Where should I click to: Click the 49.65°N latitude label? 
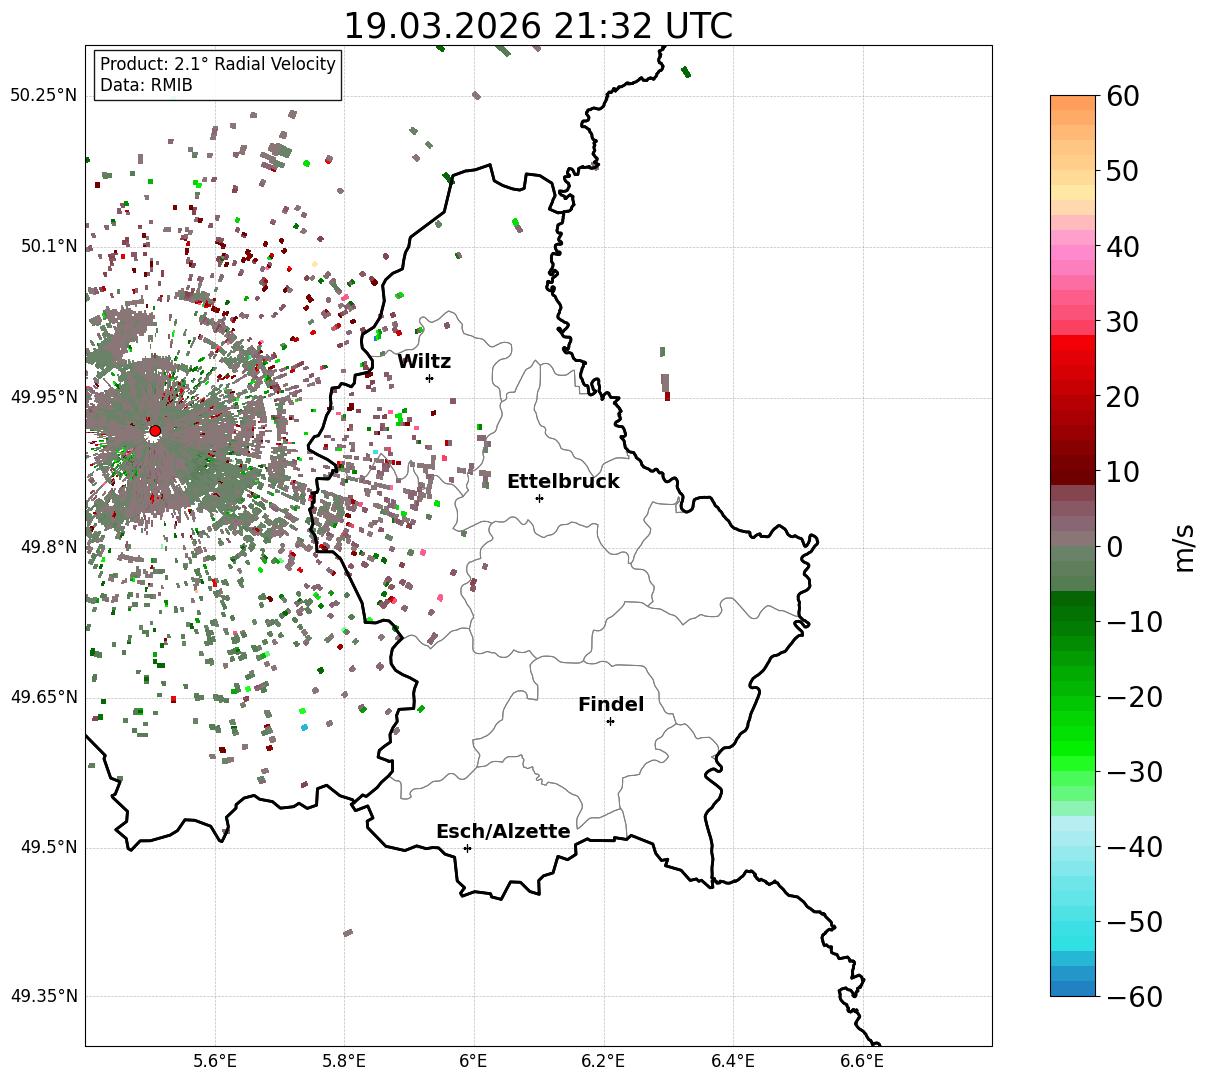(43, 697)
